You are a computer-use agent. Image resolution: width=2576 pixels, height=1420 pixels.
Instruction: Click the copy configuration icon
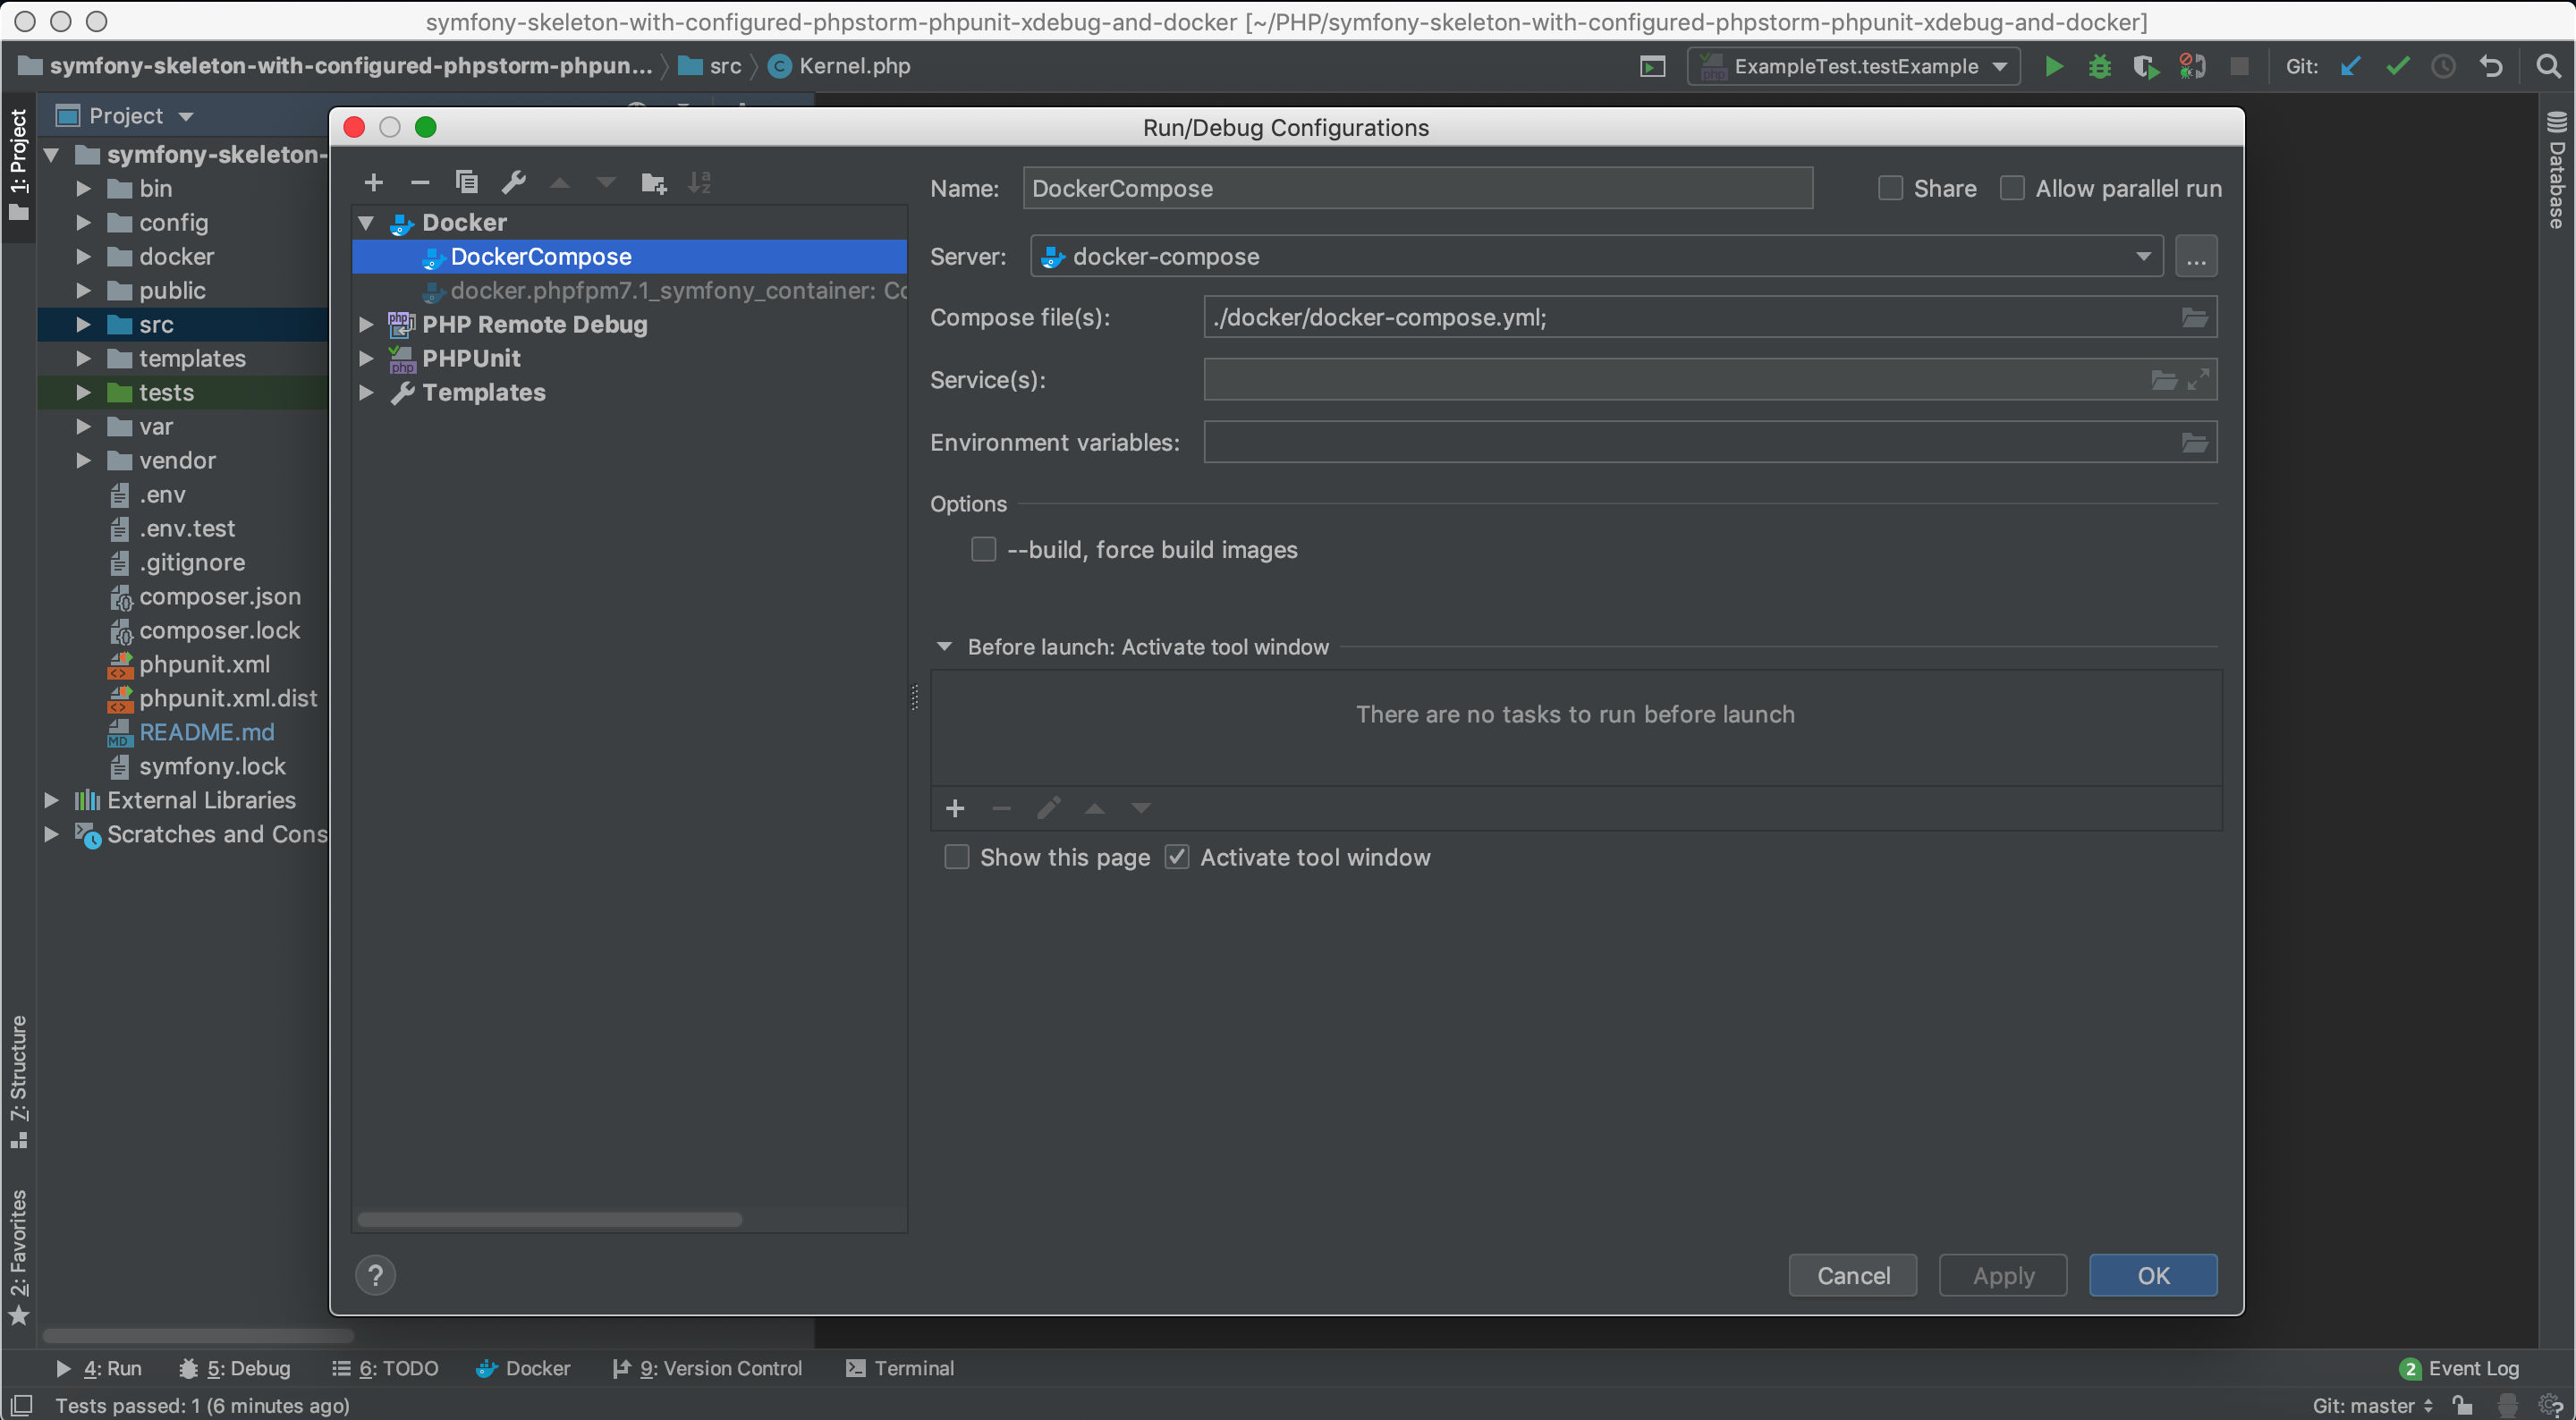tap(463, 182)
